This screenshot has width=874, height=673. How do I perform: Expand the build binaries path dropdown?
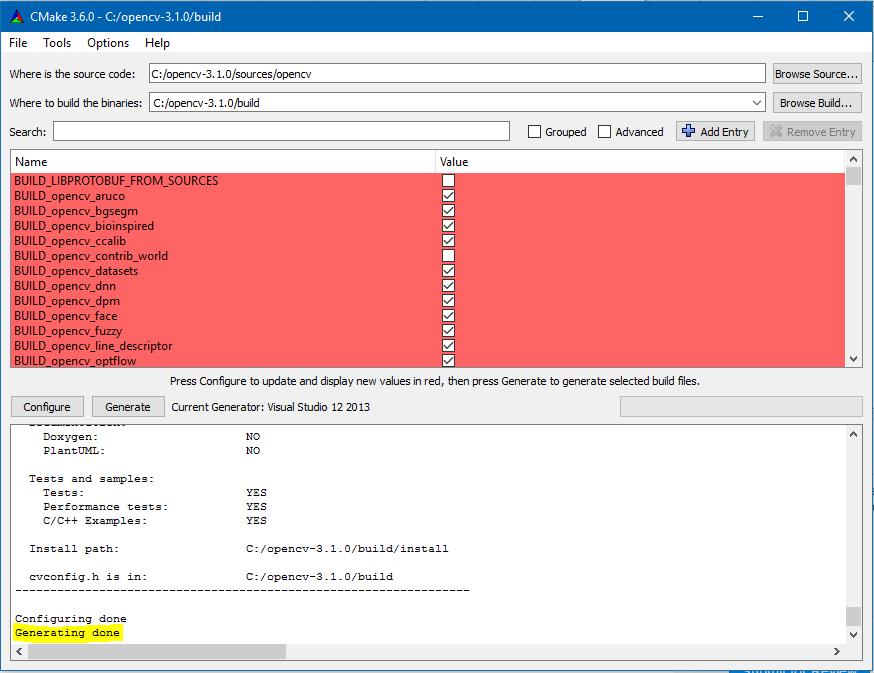(x=756, y=103)
